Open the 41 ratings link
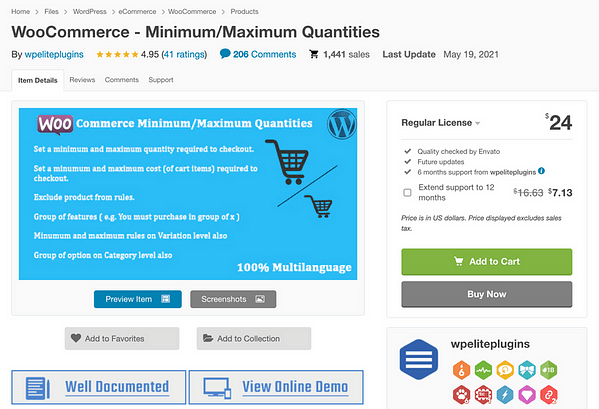 [184, 54]
